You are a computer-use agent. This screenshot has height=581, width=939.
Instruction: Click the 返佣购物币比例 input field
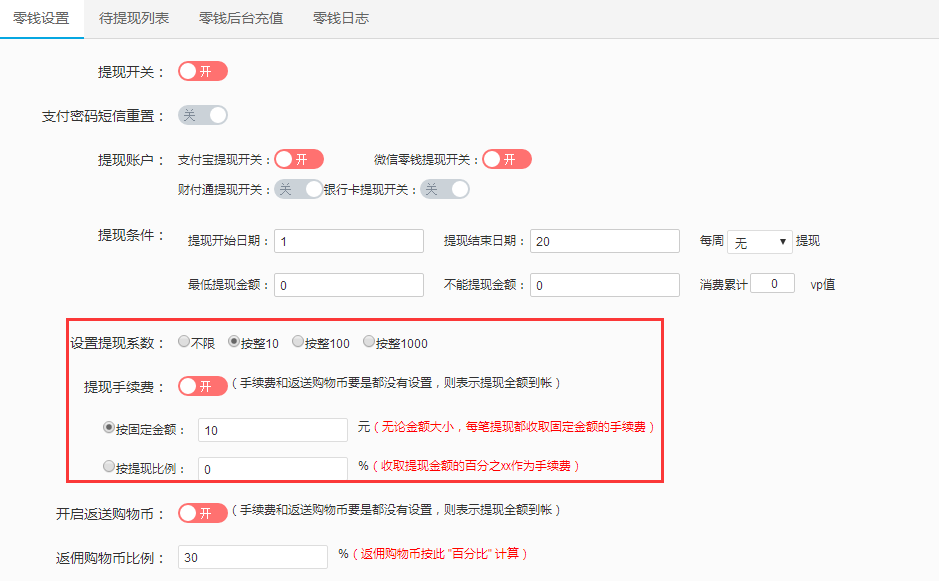(x=253, y=557)
